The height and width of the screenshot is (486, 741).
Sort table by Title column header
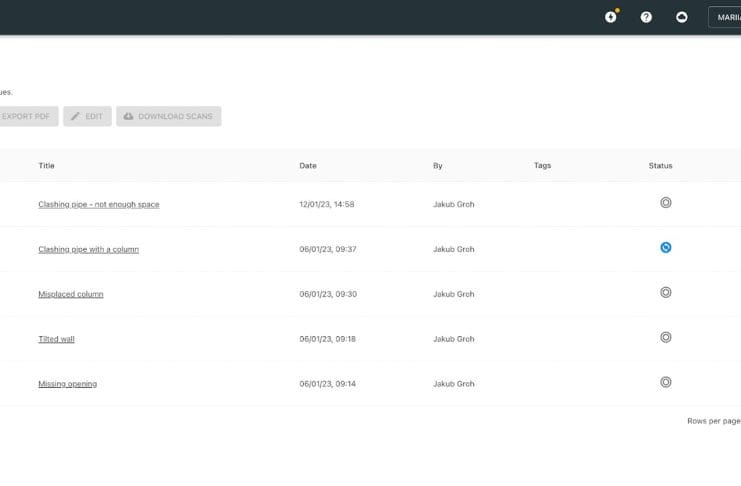[46, 166]
